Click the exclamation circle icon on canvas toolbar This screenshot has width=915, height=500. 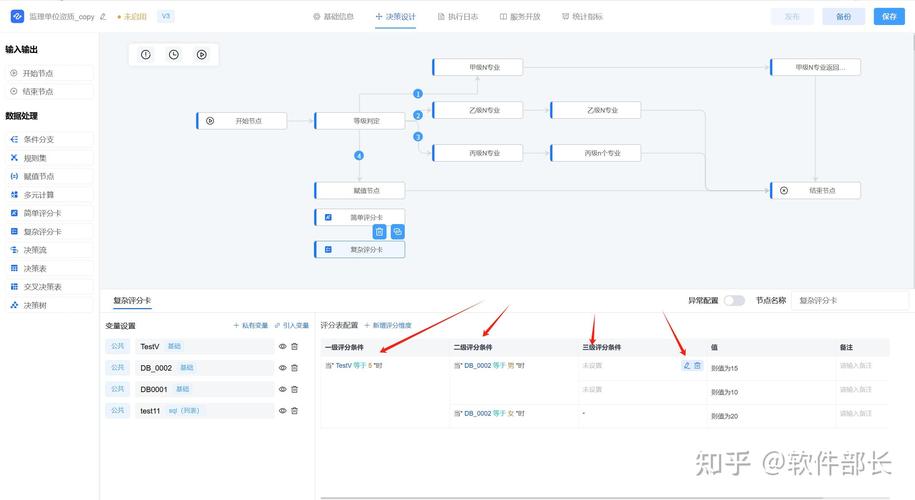[x=146, y=55]
